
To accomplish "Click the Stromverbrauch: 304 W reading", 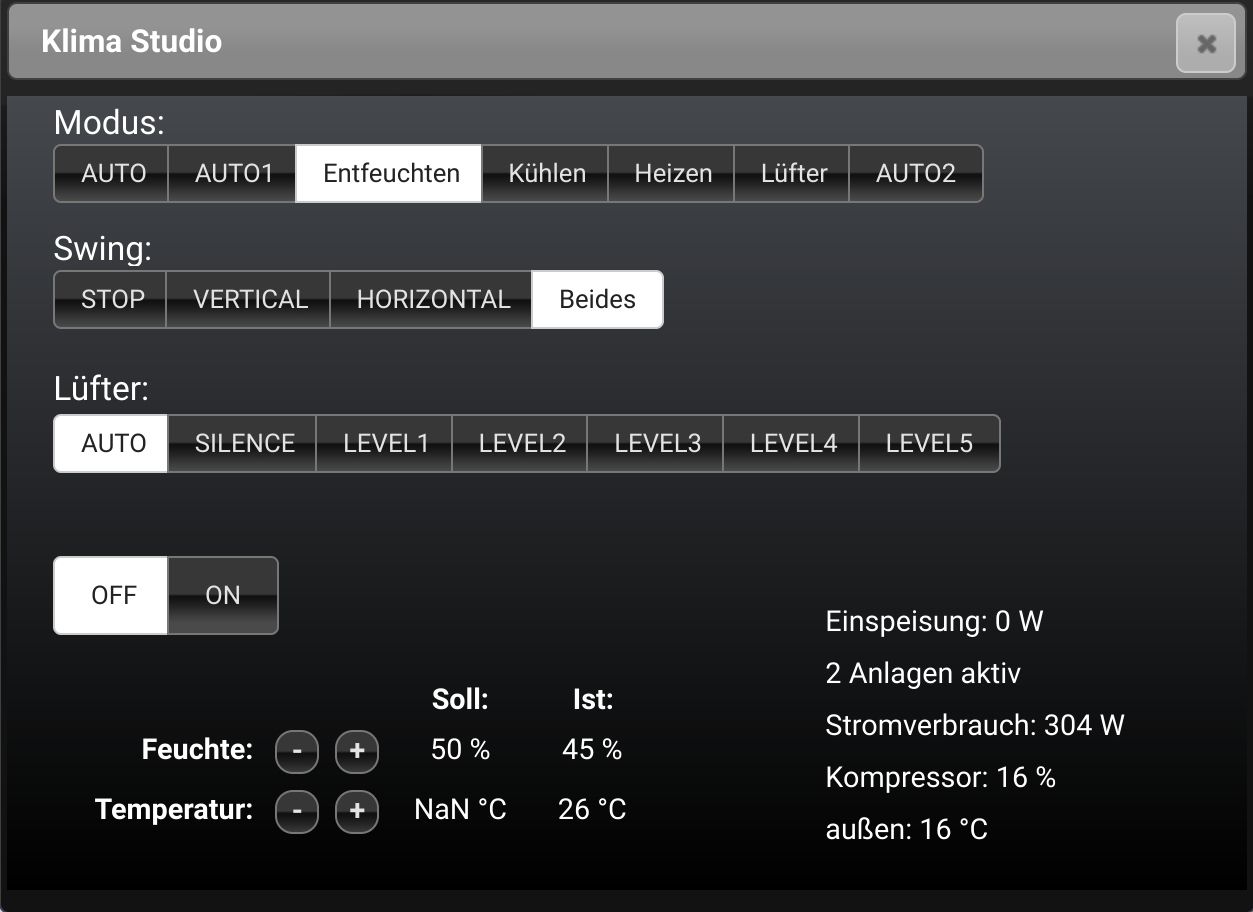I will point(975,725).
